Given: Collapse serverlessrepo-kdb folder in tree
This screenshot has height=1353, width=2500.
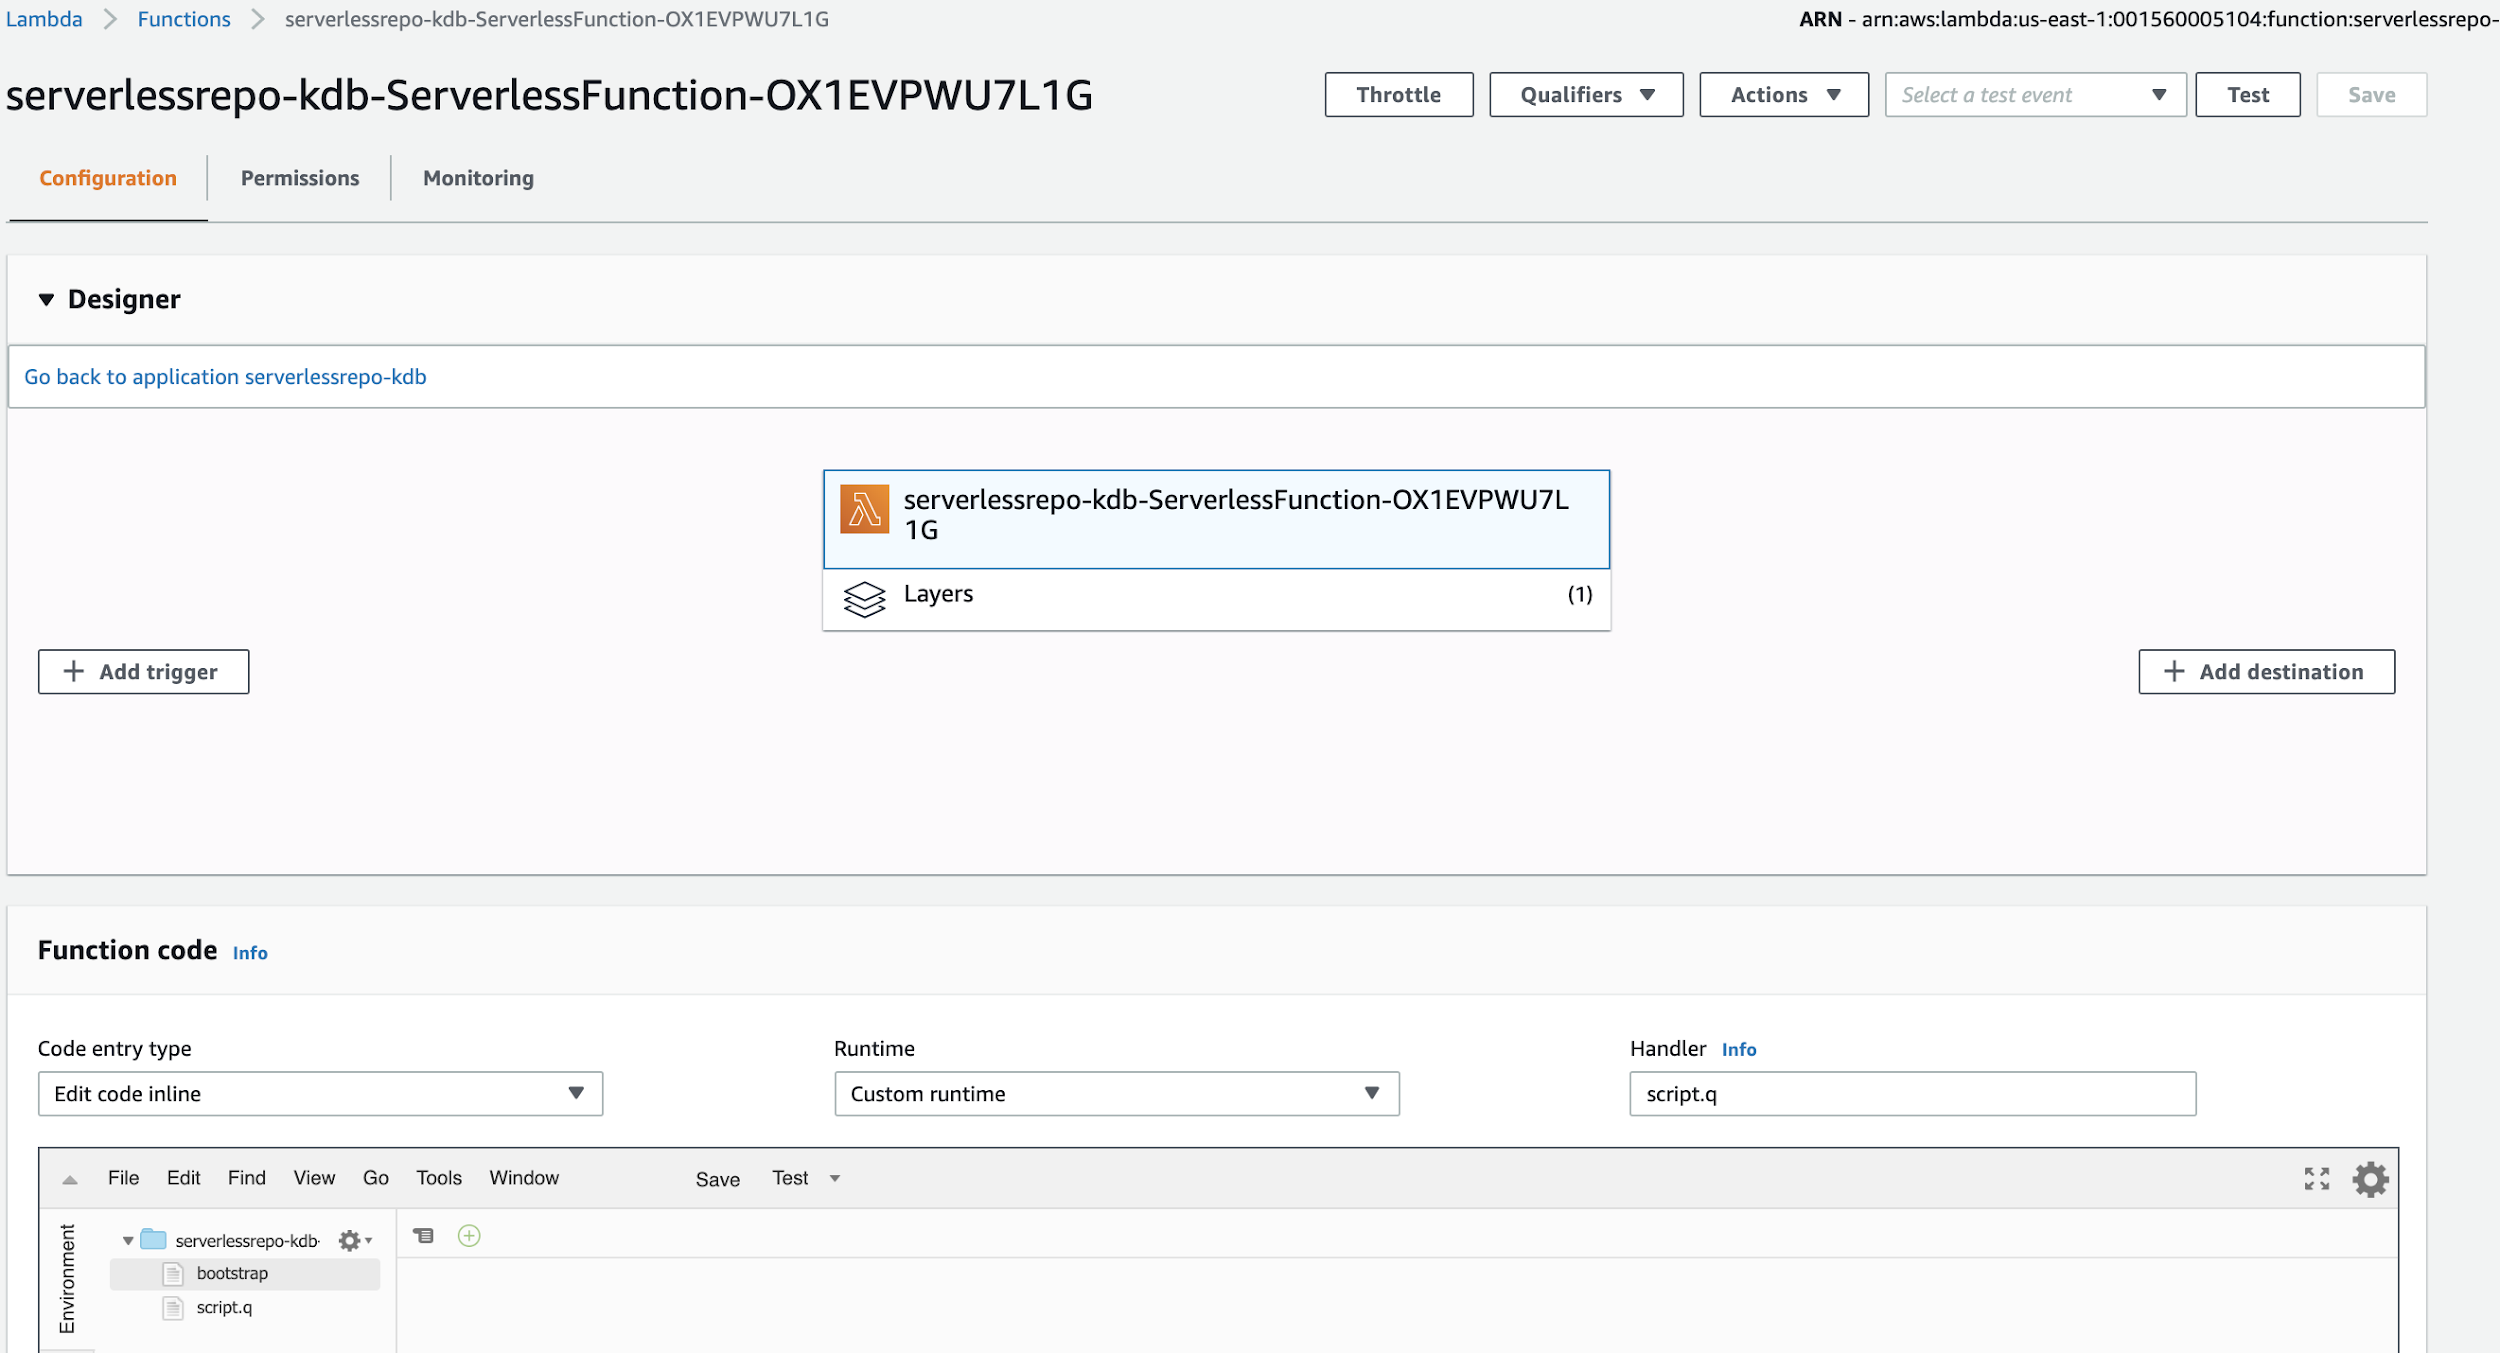Looking at the screenshot, I should pos(128,1241).
